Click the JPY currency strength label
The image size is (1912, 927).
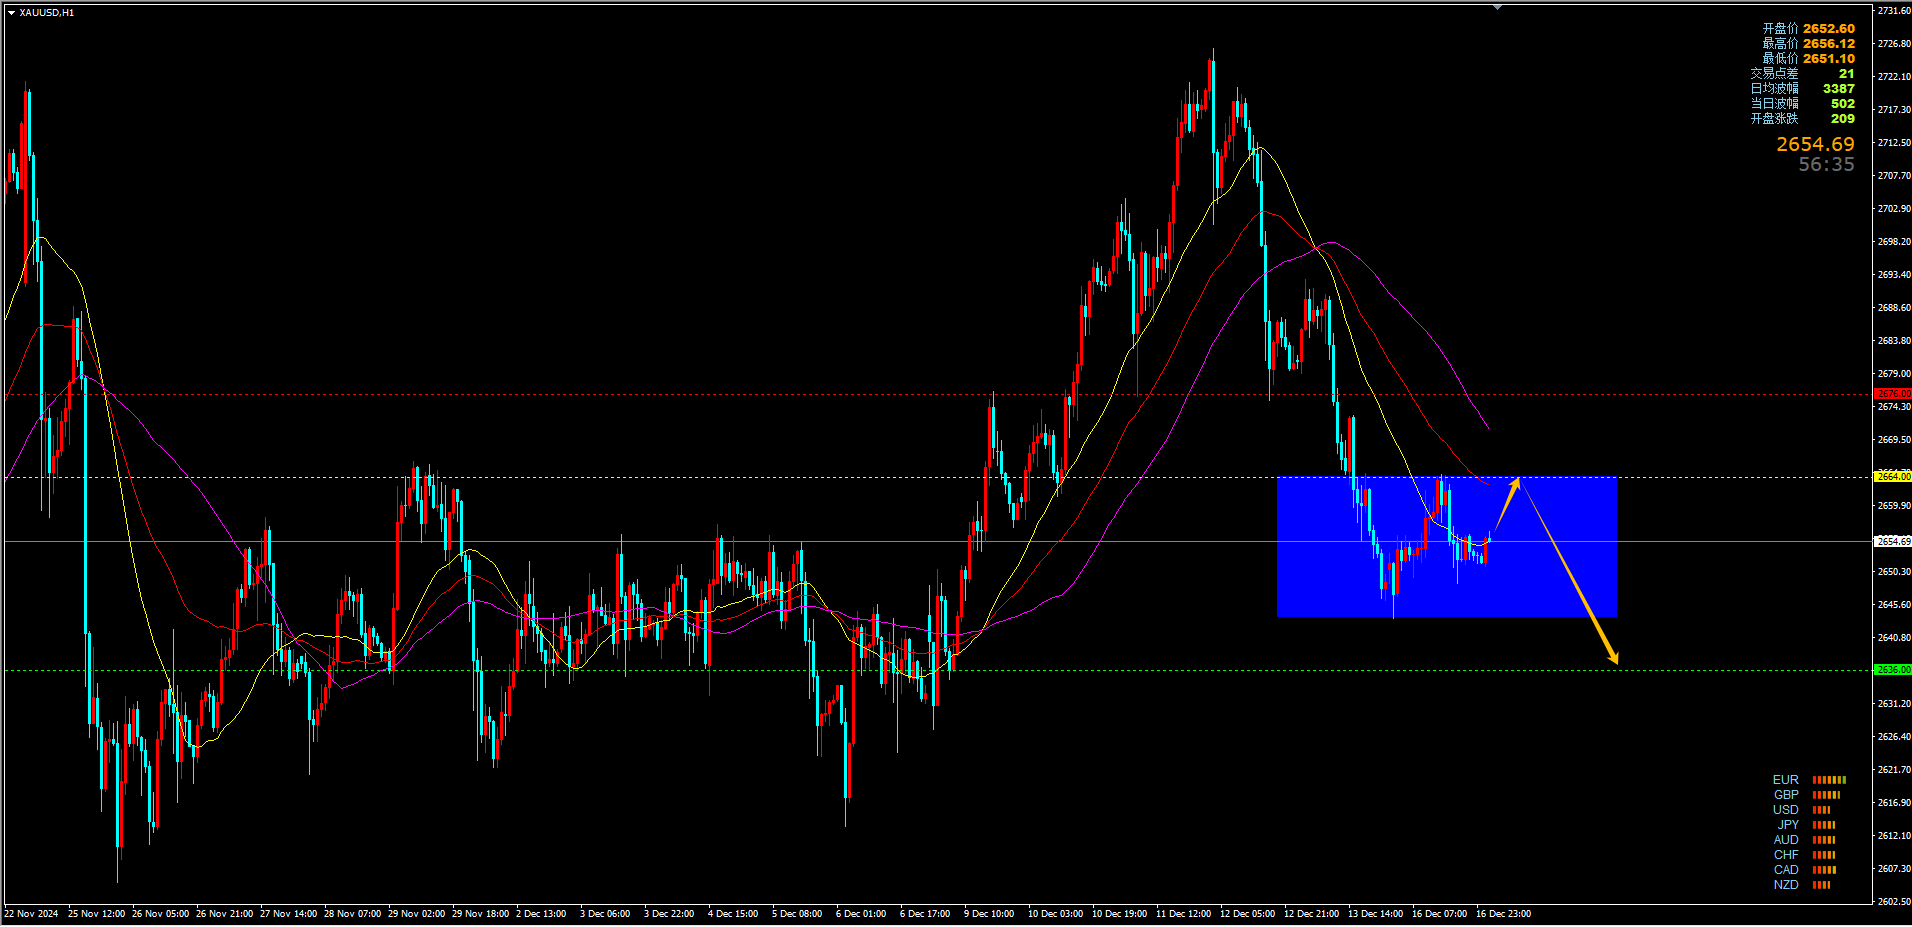pyautogui.click(x=1788, y=825)
